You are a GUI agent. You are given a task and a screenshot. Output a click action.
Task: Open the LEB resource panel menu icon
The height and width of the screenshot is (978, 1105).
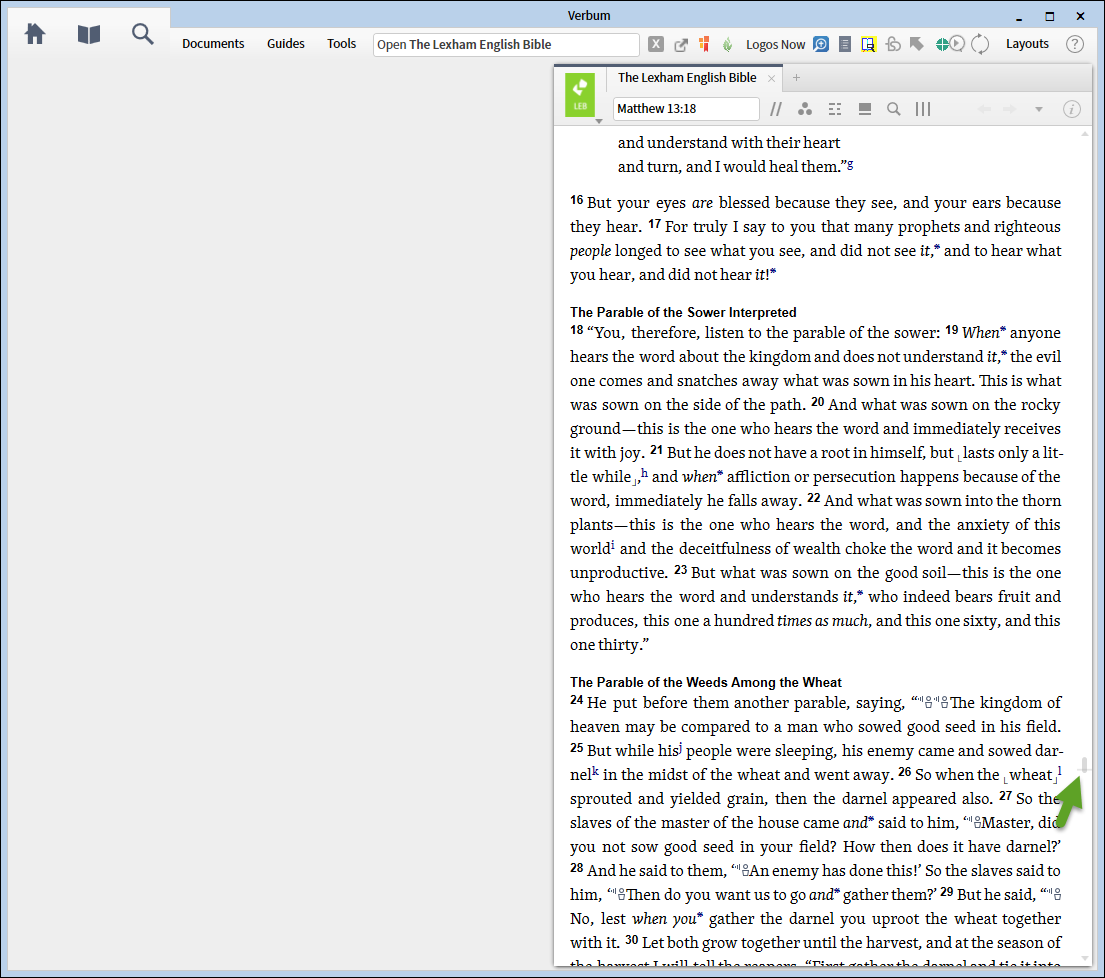[x=580, y=95]
